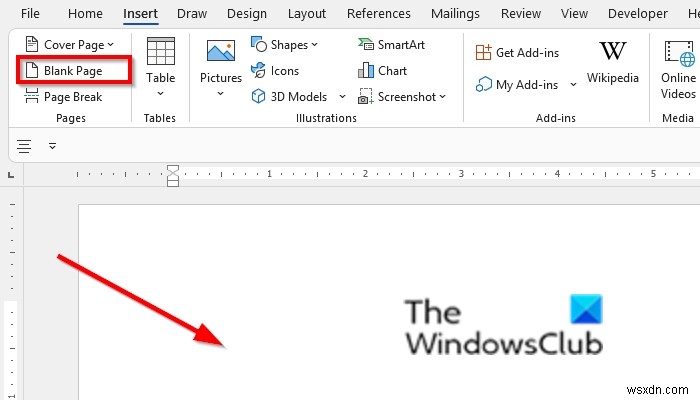
Task: Insert a SmartArt graphic label
Action: (401, 45)
